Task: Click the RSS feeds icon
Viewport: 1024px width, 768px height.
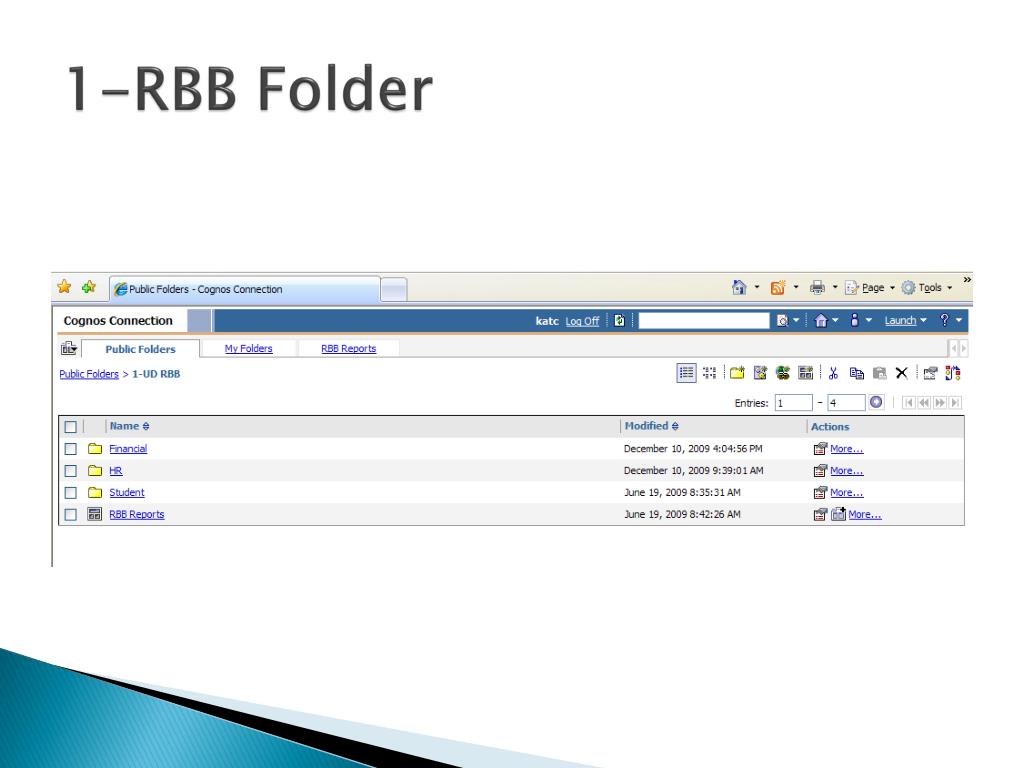Action: pyautogui.click(x=778, y=287)
